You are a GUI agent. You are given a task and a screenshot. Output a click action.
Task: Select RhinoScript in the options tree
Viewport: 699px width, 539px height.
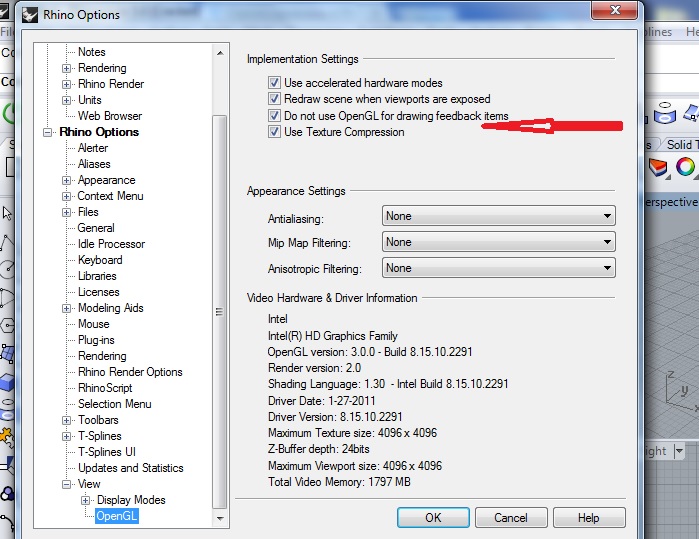point(105,388)
